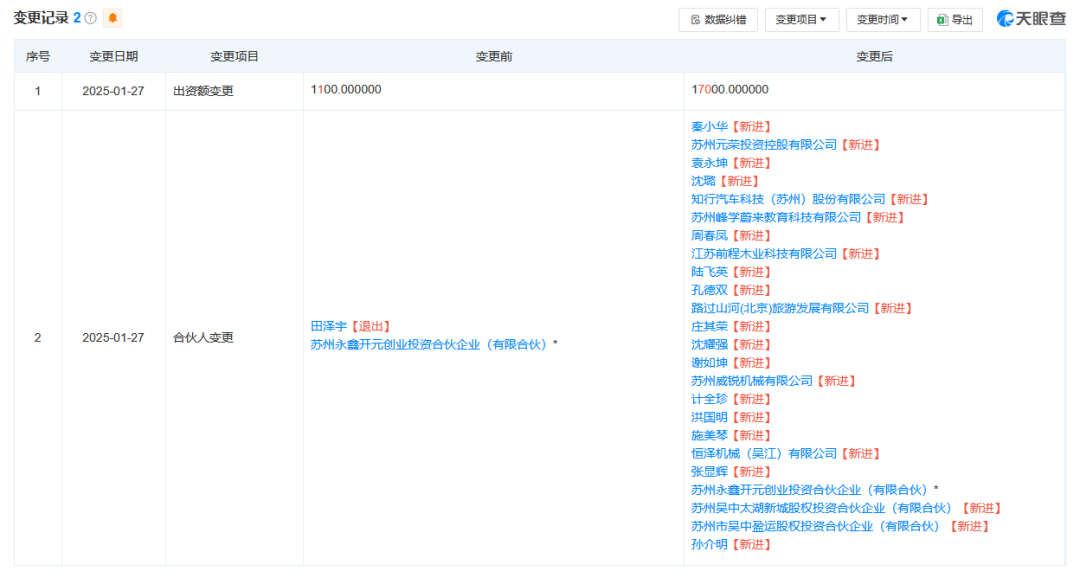Open the 变更项目 dropdown filter
The height and width of the screenshot is (584, 1080).
click(802, 19)
